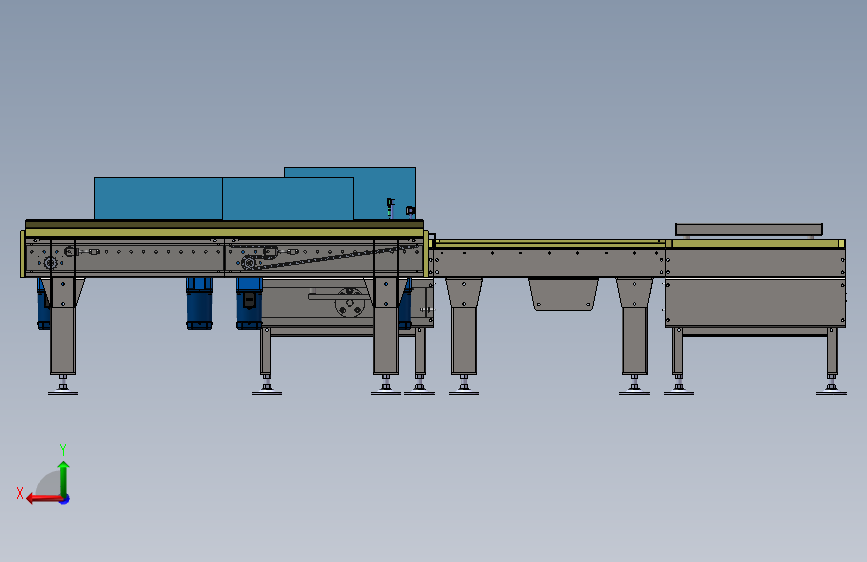Select the rightmost leveling foot pad

[831, 392]
